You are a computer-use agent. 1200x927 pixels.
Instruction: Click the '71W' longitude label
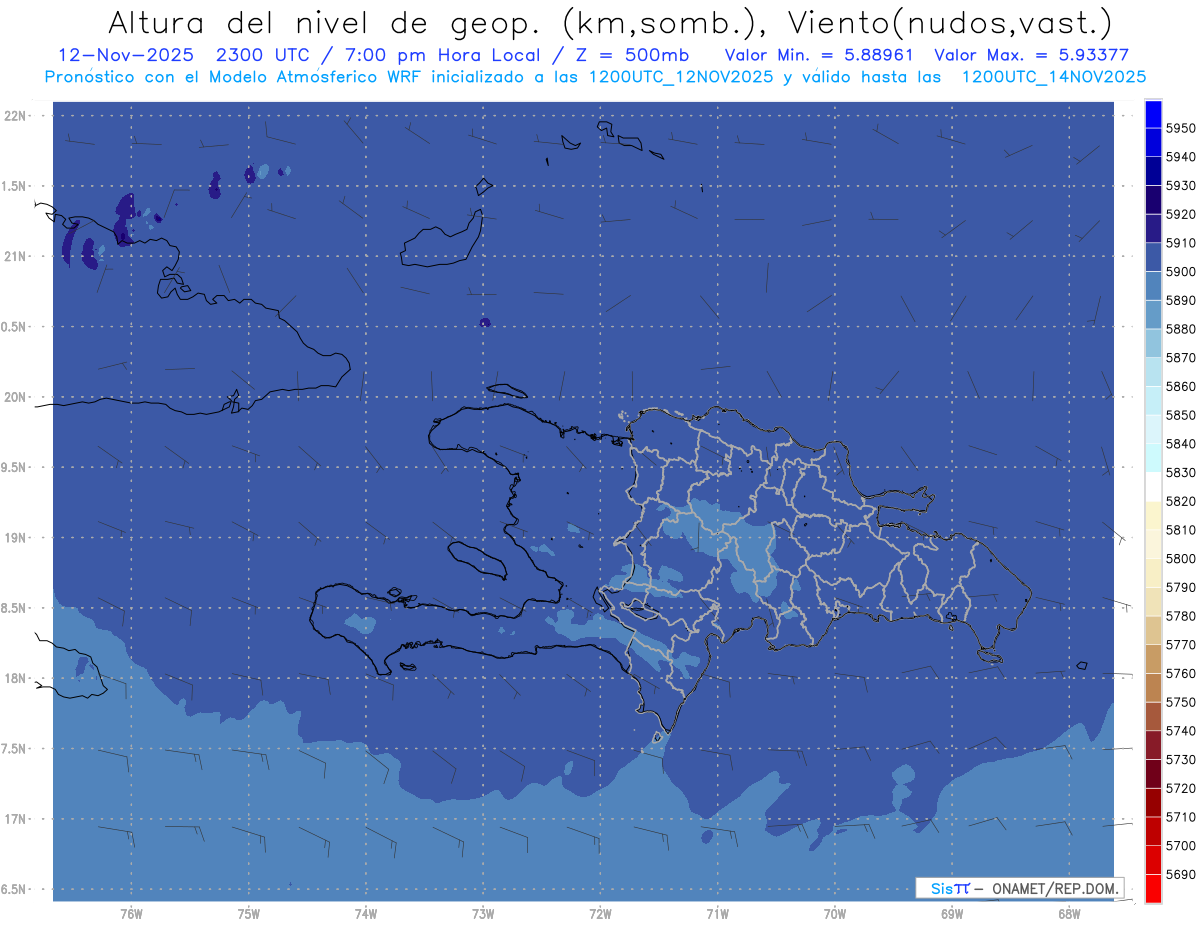pos(717,914)
